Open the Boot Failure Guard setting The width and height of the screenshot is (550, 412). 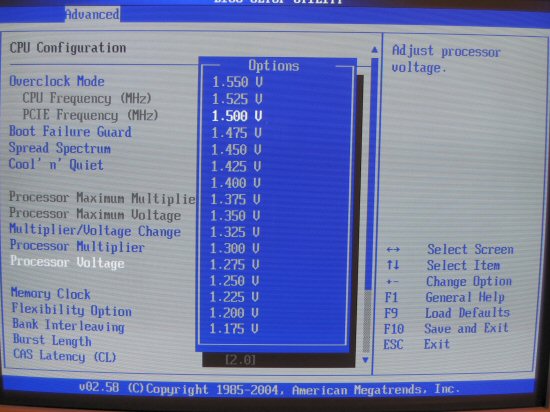coord(71,132)
